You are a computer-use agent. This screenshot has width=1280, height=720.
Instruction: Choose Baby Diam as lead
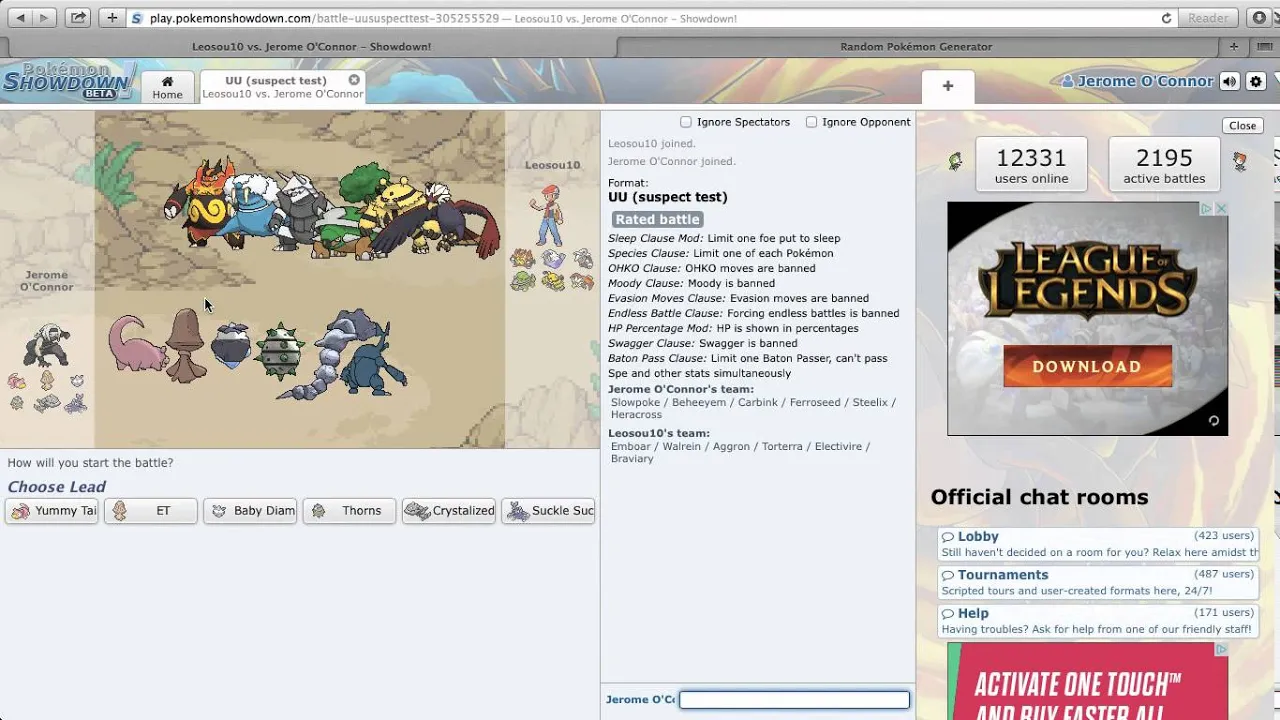click(250, 511)
